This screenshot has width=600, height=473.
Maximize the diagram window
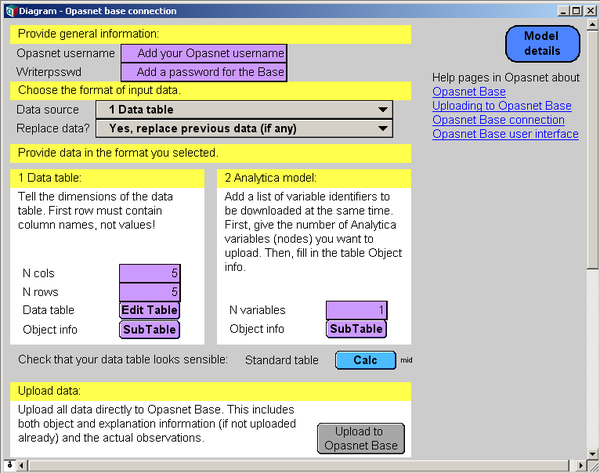tap(576, 11)
